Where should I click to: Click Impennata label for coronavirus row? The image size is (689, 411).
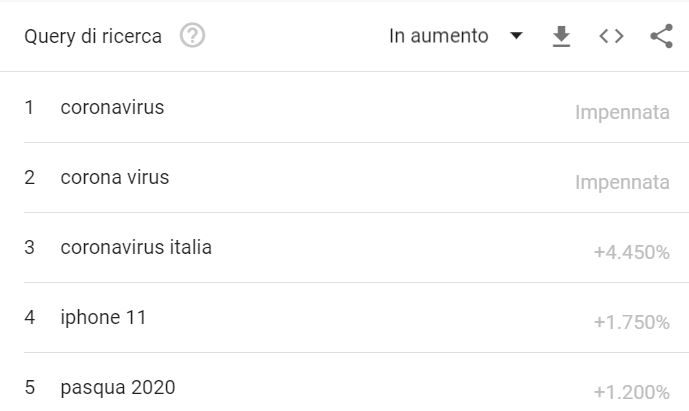[622, 113]
